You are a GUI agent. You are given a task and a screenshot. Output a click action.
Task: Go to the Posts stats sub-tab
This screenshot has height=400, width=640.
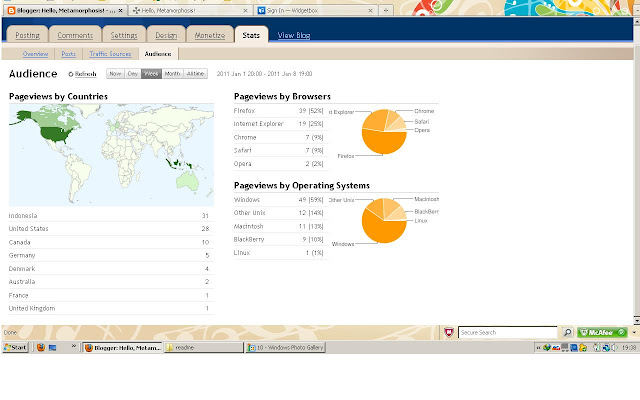coord(69,54)
